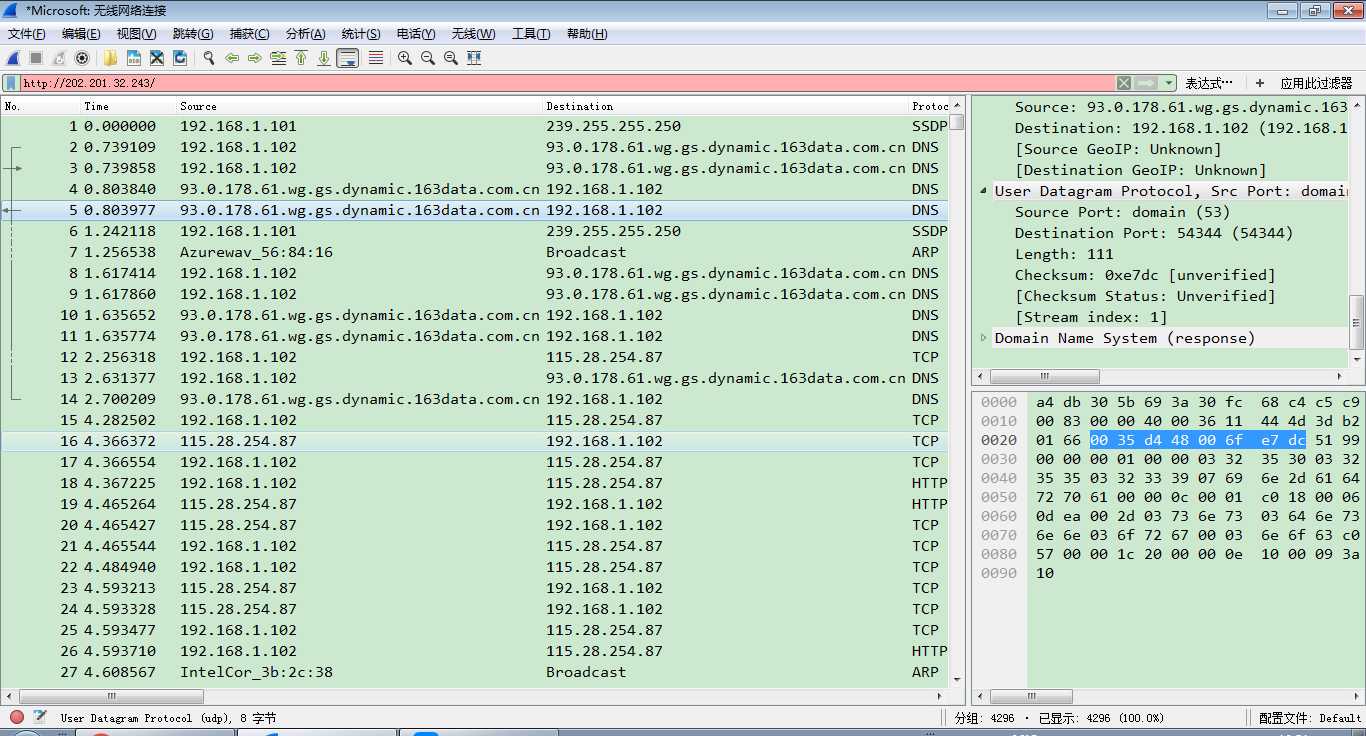This screenshot has width=1366, height=736.
Task: Open the 视图(V) menu
Action: point(136,34)
